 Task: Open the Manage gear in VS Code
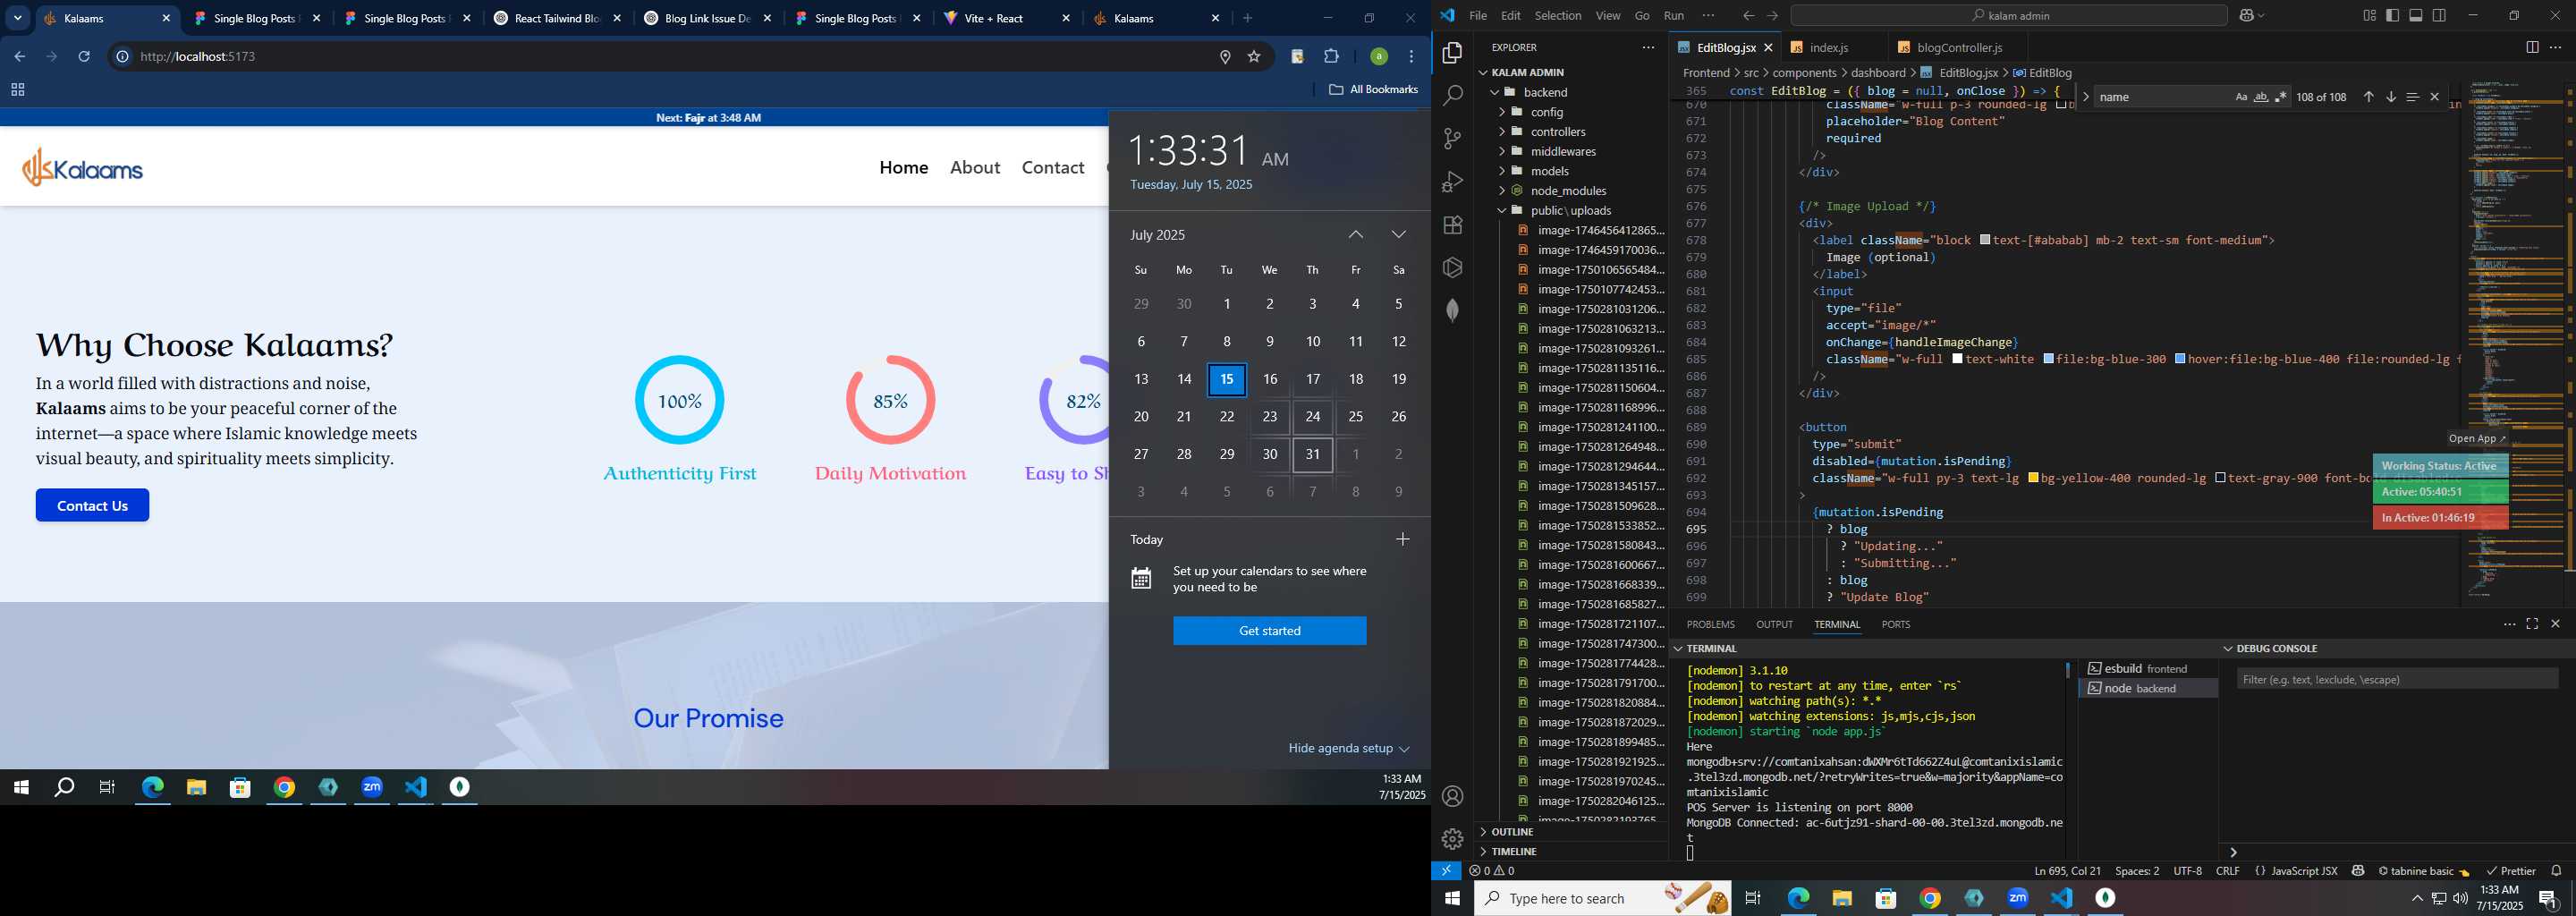[x=1453, y=839]
